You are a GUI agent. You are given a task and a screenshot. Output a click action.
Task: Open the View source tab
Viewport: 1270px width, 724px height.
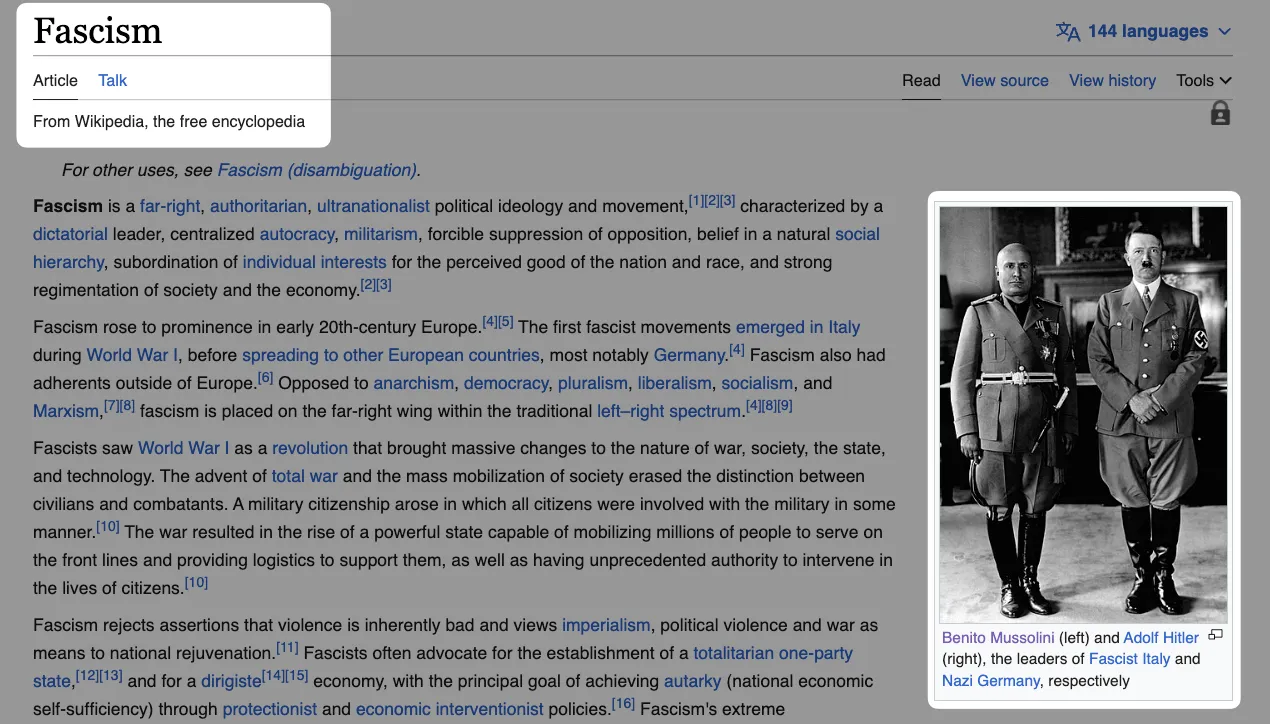1004,81
